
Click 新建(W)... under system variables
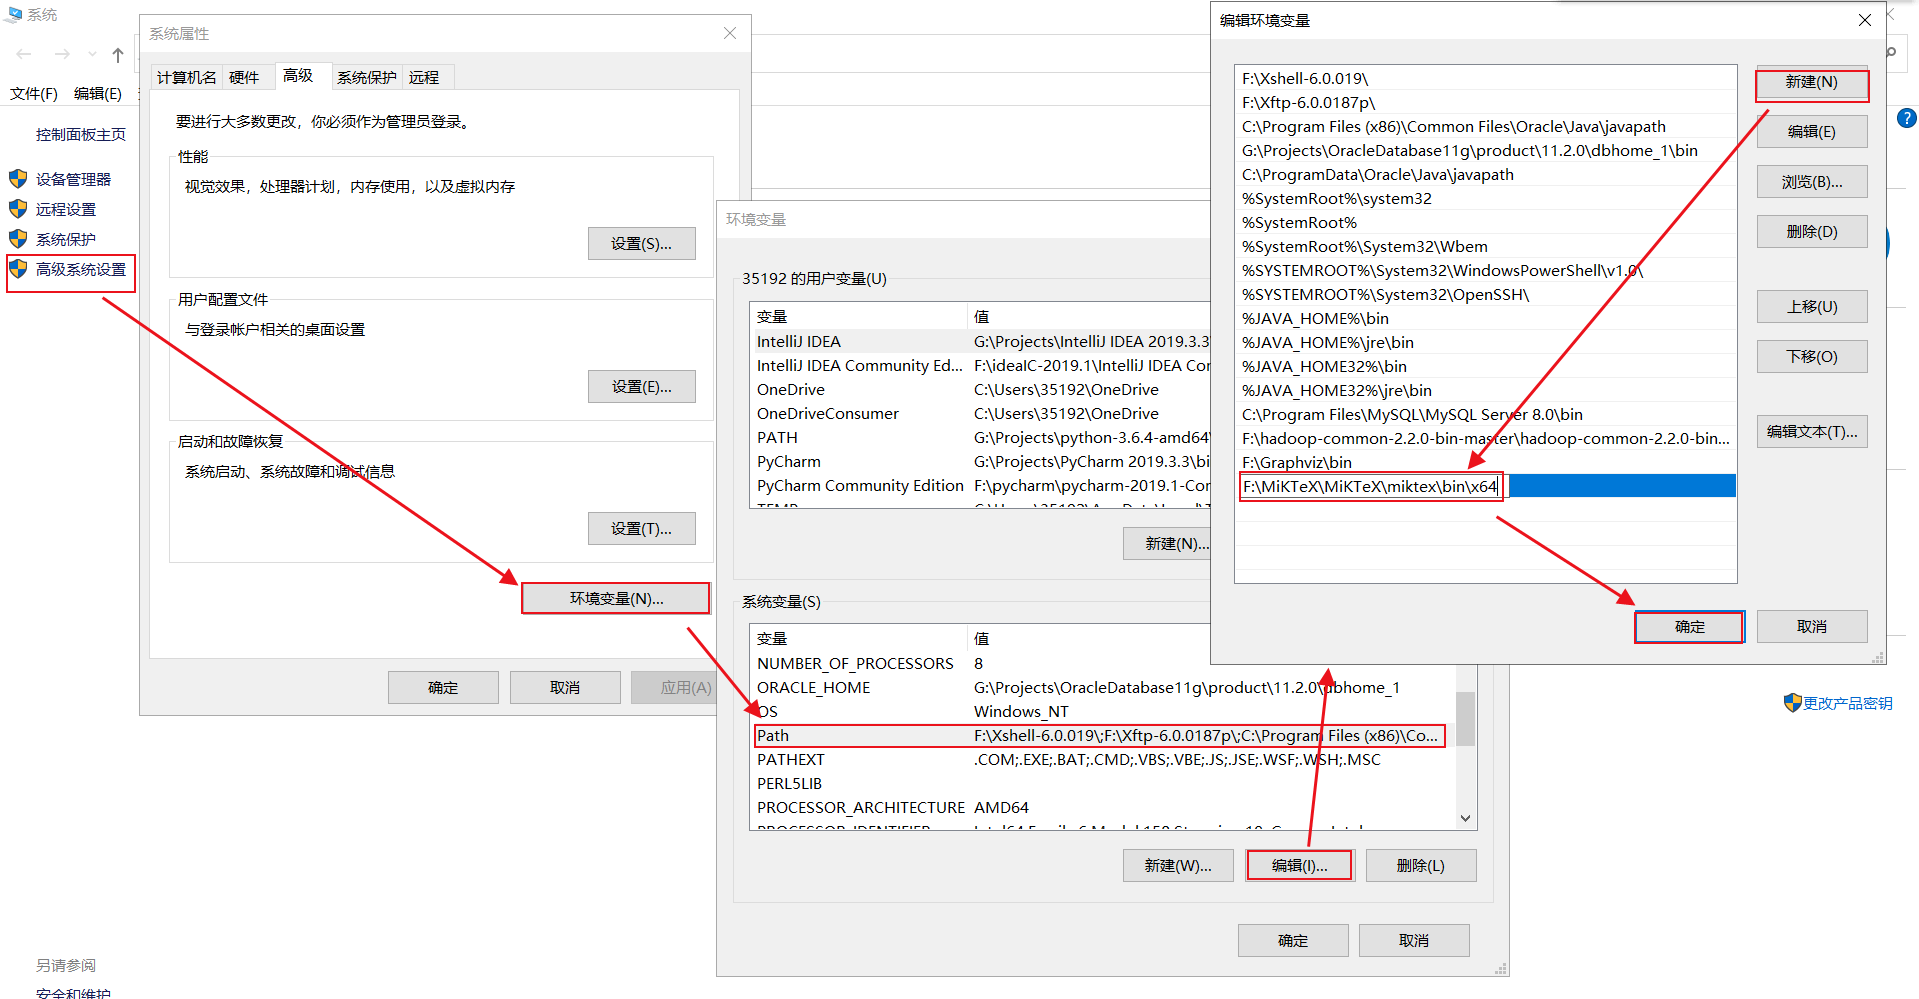[1178, 865]
